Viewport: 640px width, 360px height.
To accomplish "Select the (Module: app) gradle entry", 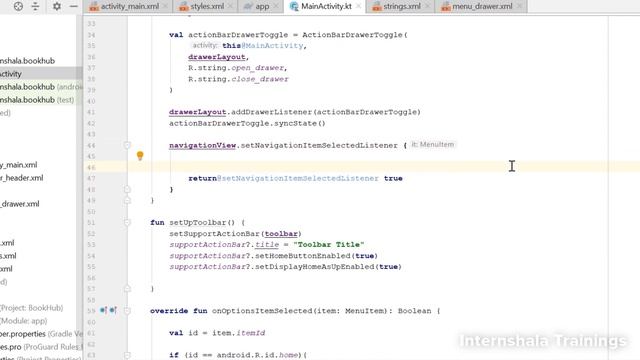I will coord(24,321).
